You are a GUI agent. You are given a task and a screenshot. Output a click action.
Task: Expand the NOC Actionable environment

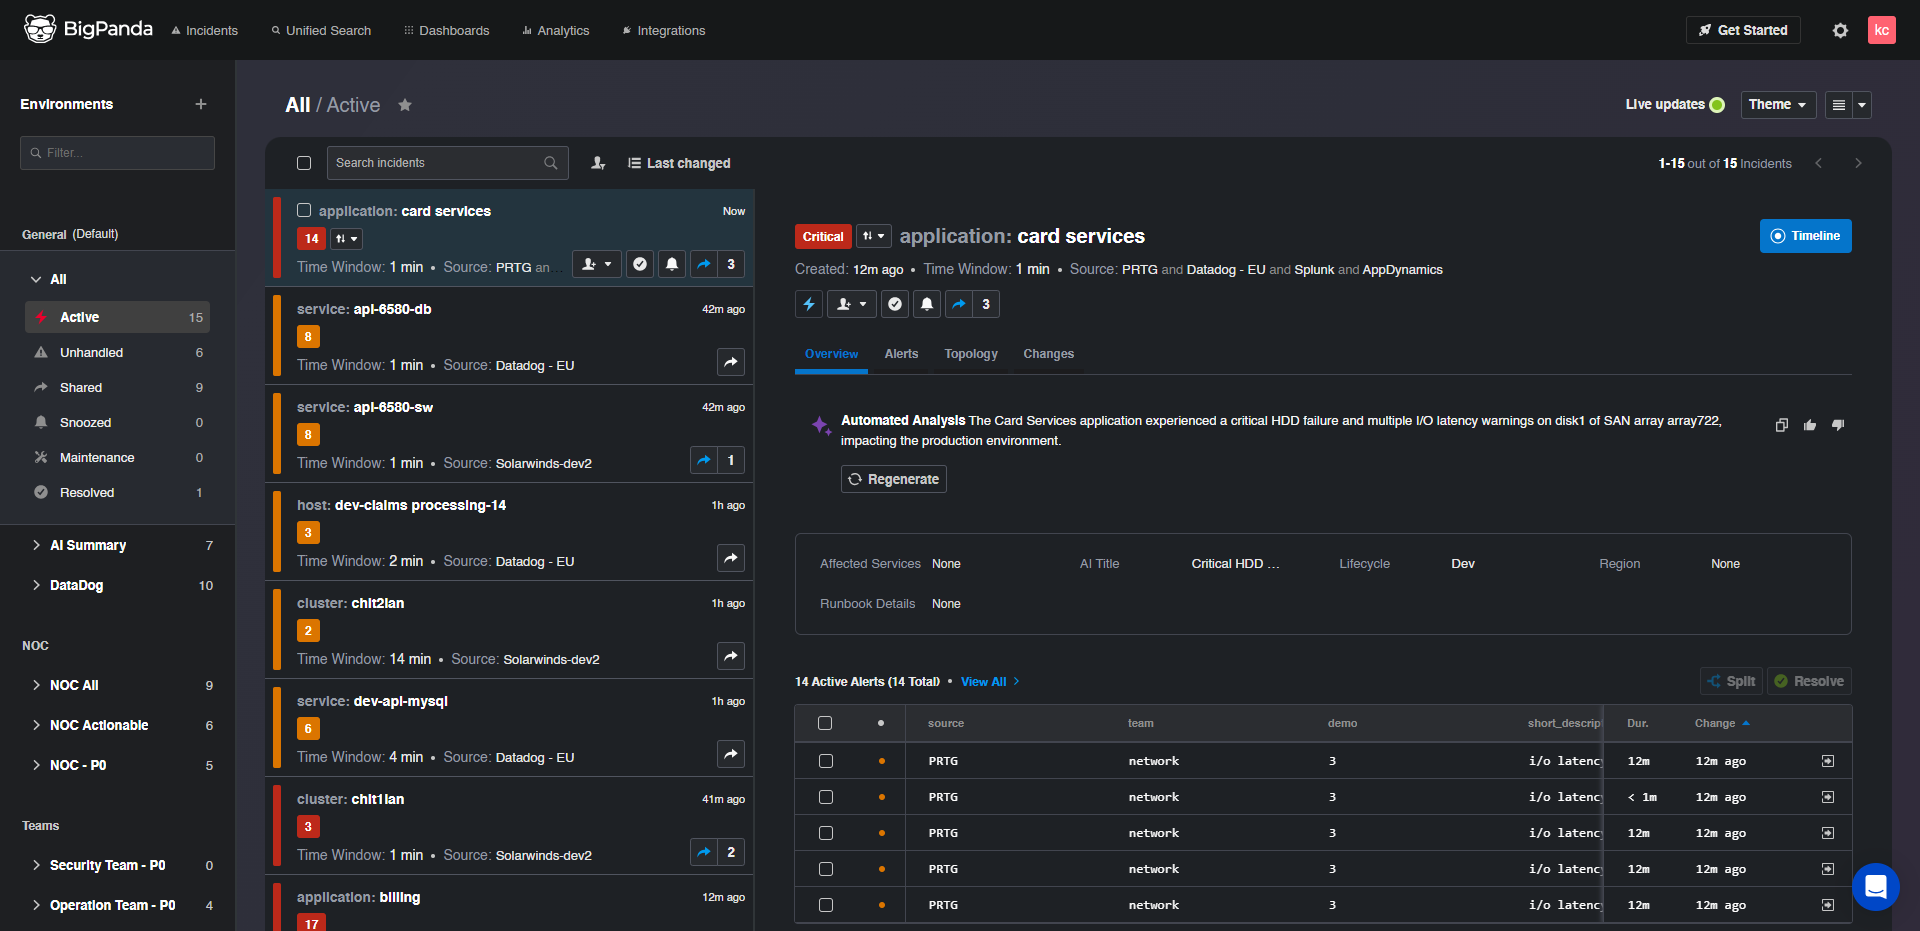(36, 725)
